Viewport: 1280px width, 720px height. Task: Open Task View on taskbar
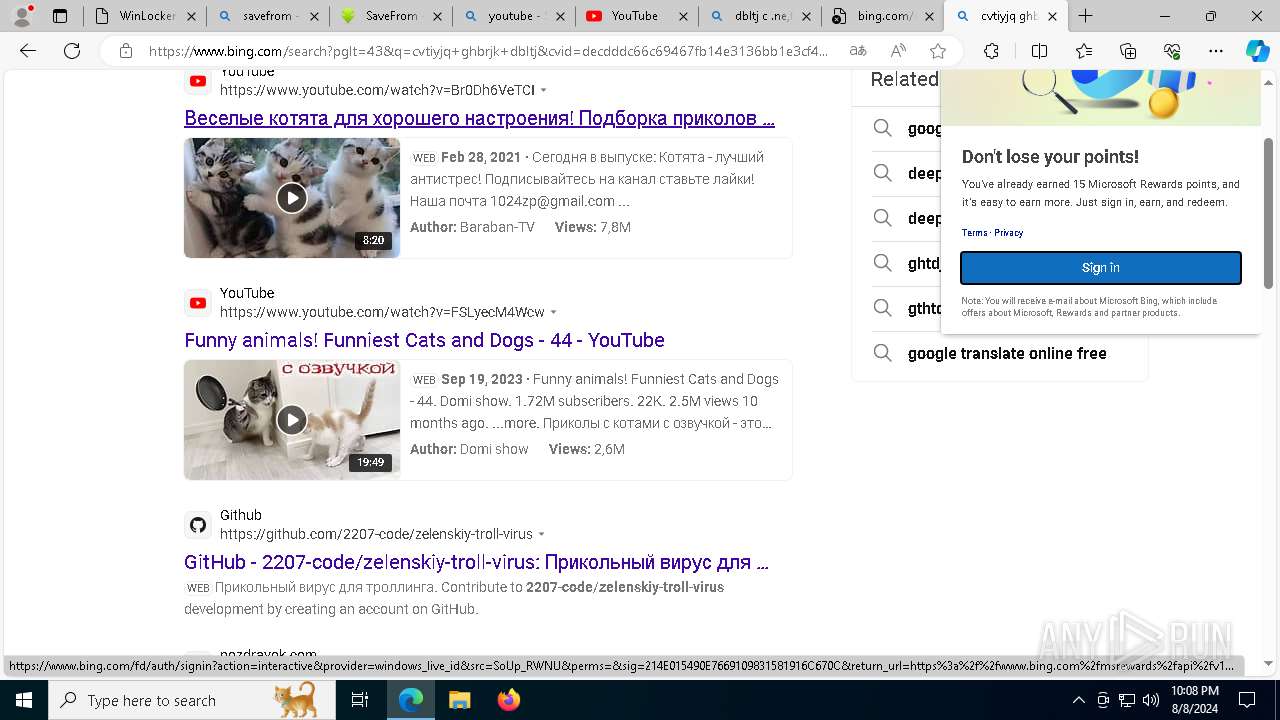click(360, 700)
